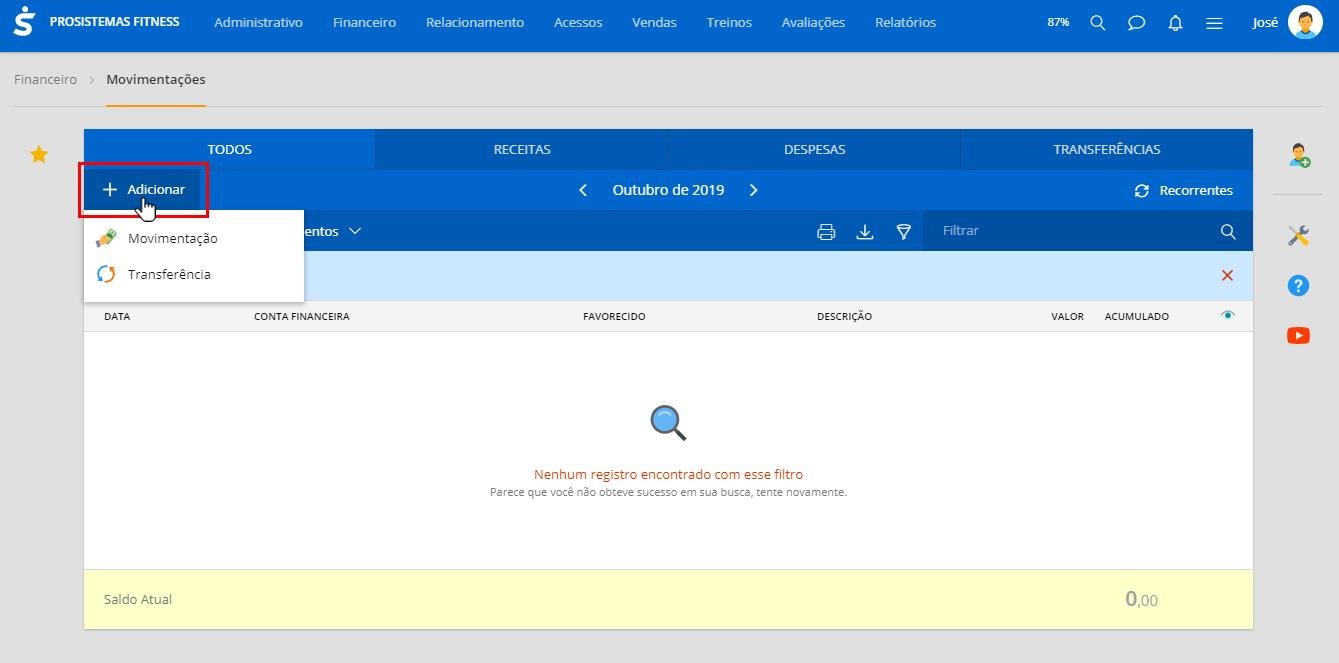This screenshot has height=663, width=1339.
Task: Click the Saldo Atual label
Action: point(138,599)
